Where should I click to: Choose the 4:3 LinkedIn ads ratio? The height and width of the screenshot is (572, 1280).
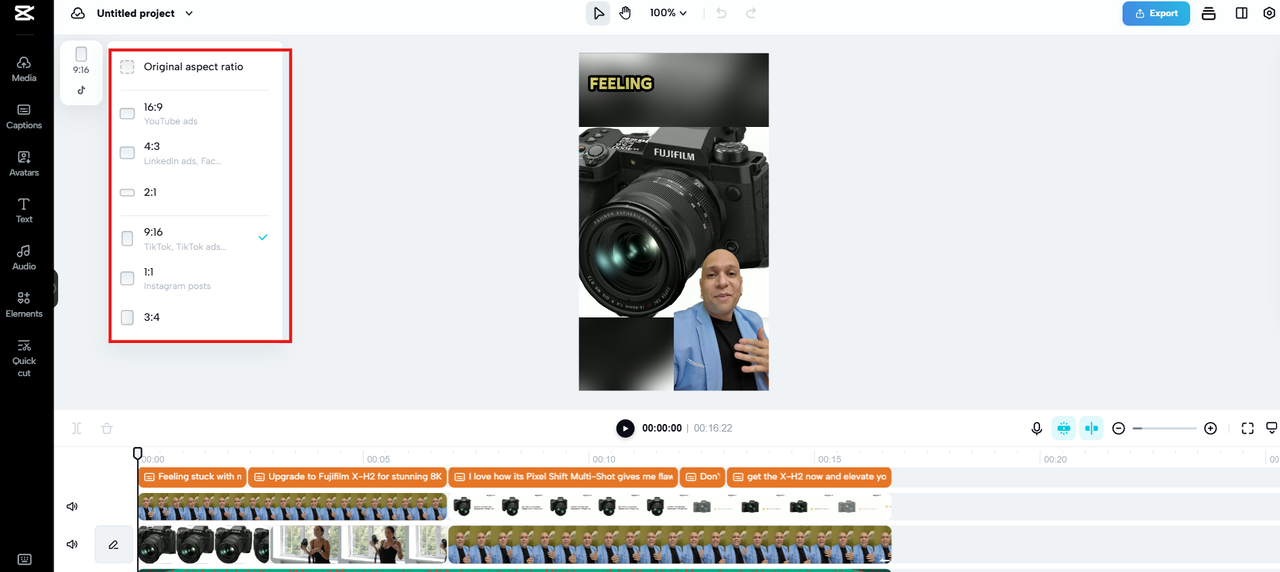[196, 152]
